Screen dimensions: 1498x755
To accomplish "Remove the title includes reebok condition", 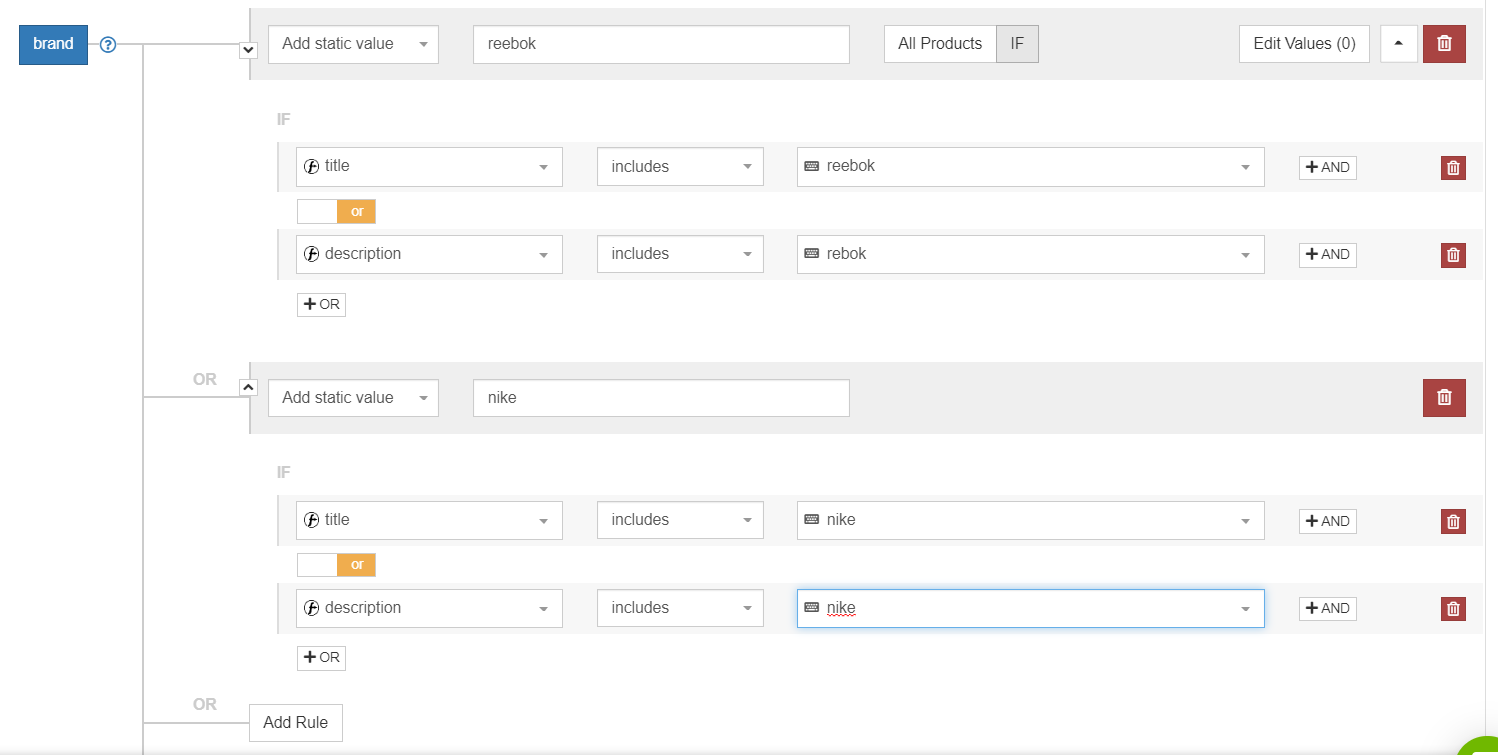I will click(1454, 168).
